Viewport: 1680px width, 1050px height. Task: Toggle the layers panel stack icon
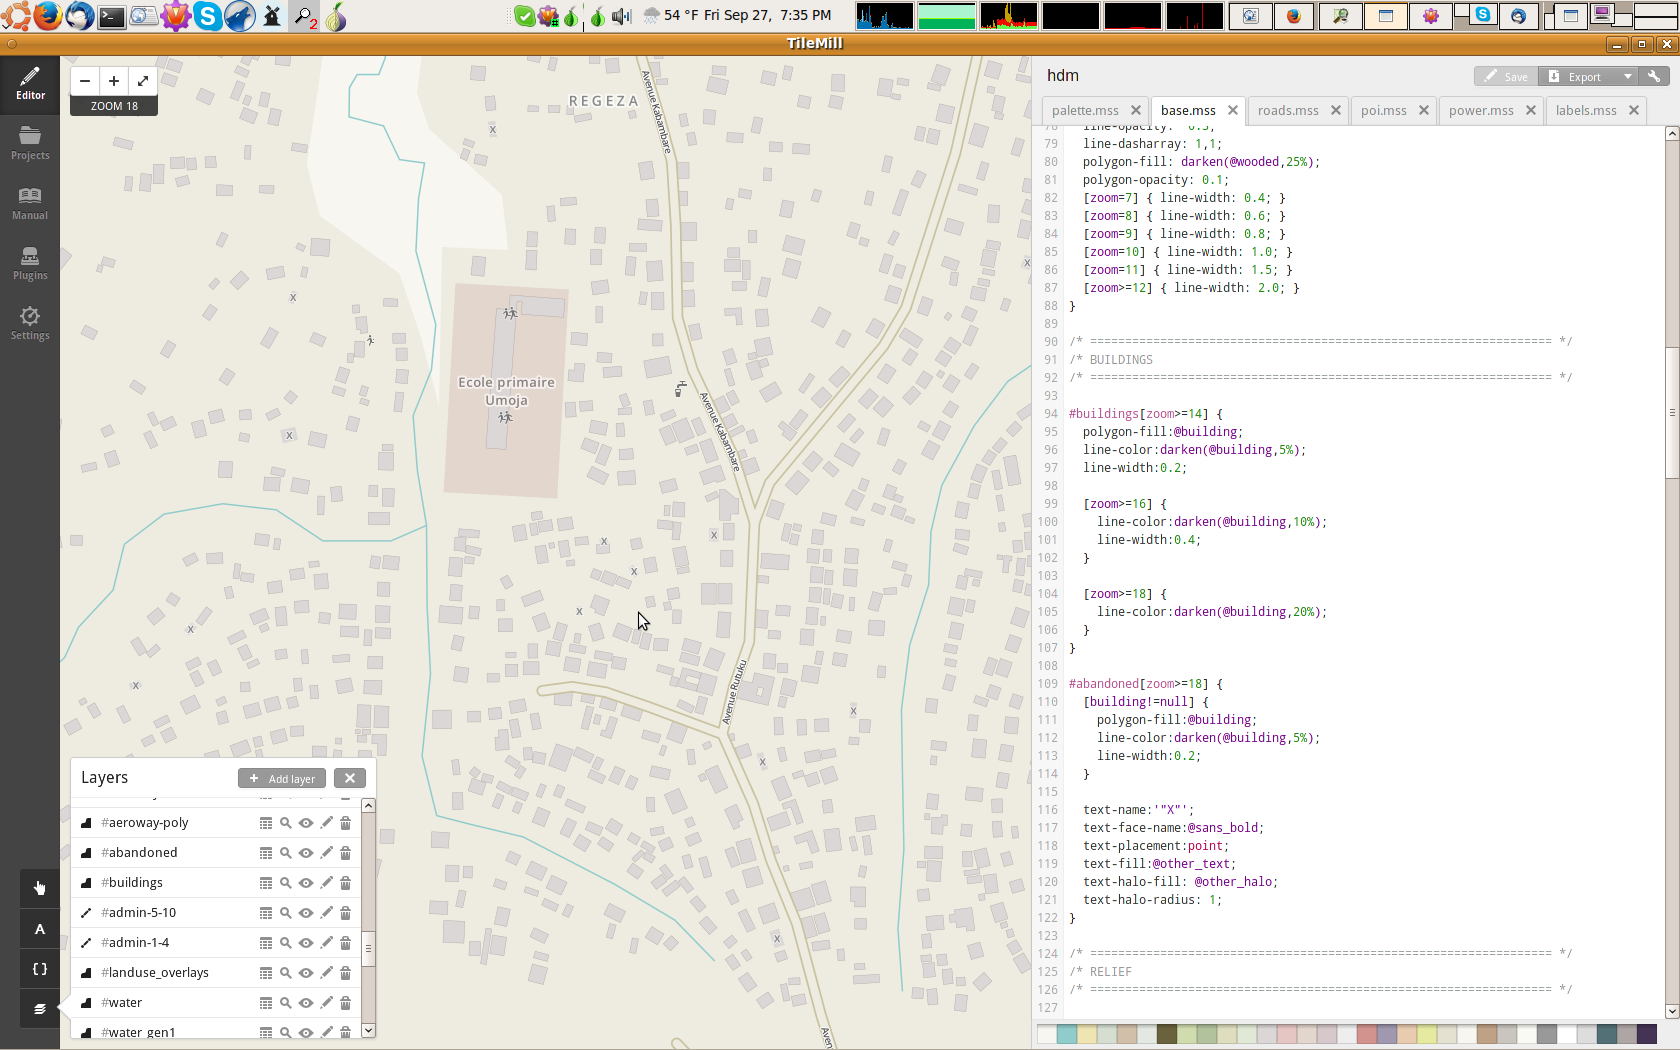coord(40,1009)
